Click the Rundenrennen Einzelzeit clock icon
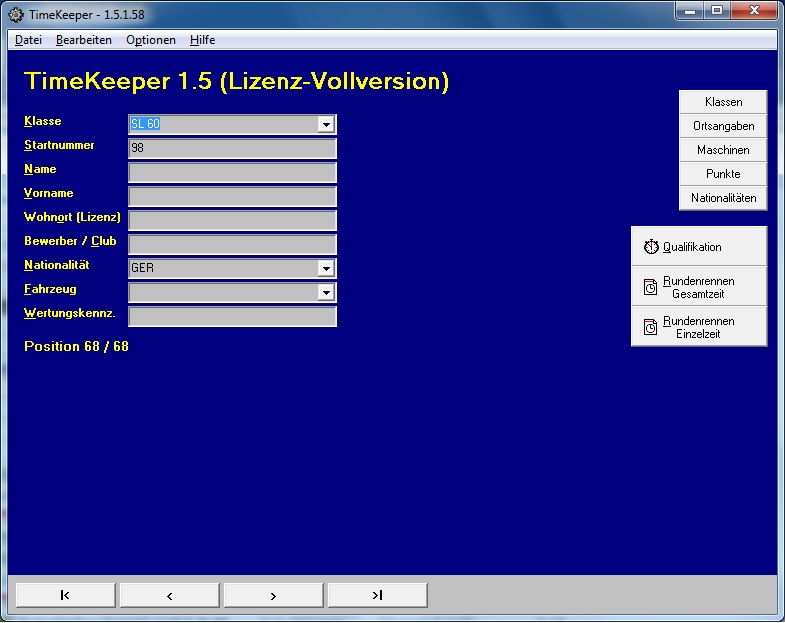The height and width of the screenshot is (623, 785). (x=650, y=327)
